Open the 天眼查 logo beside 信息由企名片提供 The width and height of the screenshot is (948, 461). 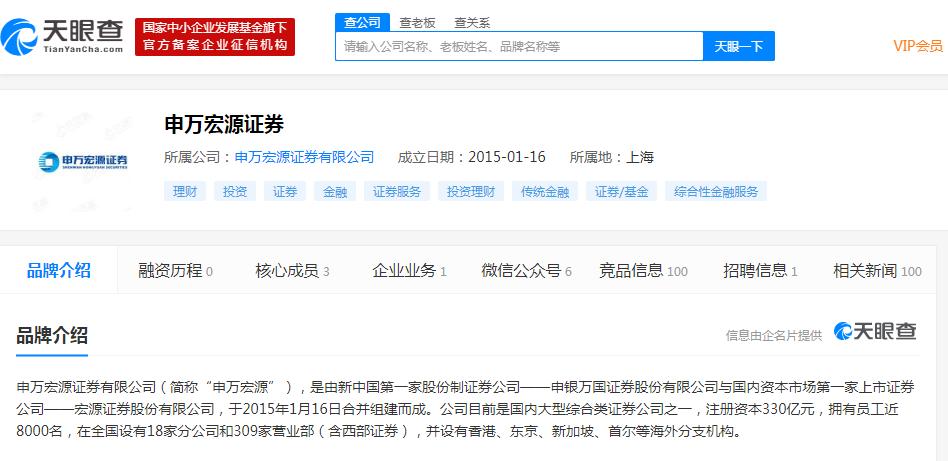click(875, 332)
